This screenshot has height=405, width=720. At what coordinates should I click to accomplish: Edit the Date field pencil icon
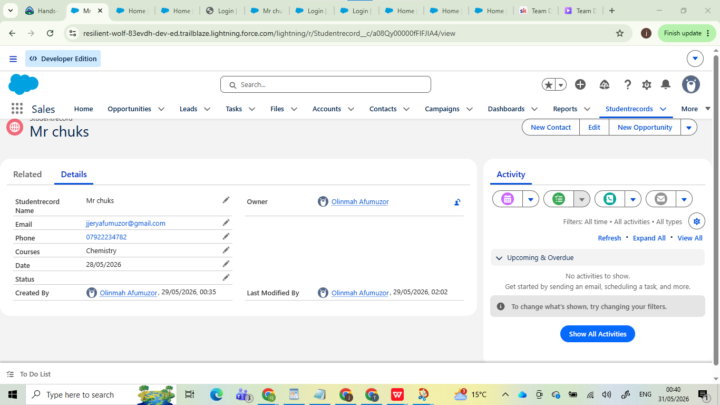[226, 264]
